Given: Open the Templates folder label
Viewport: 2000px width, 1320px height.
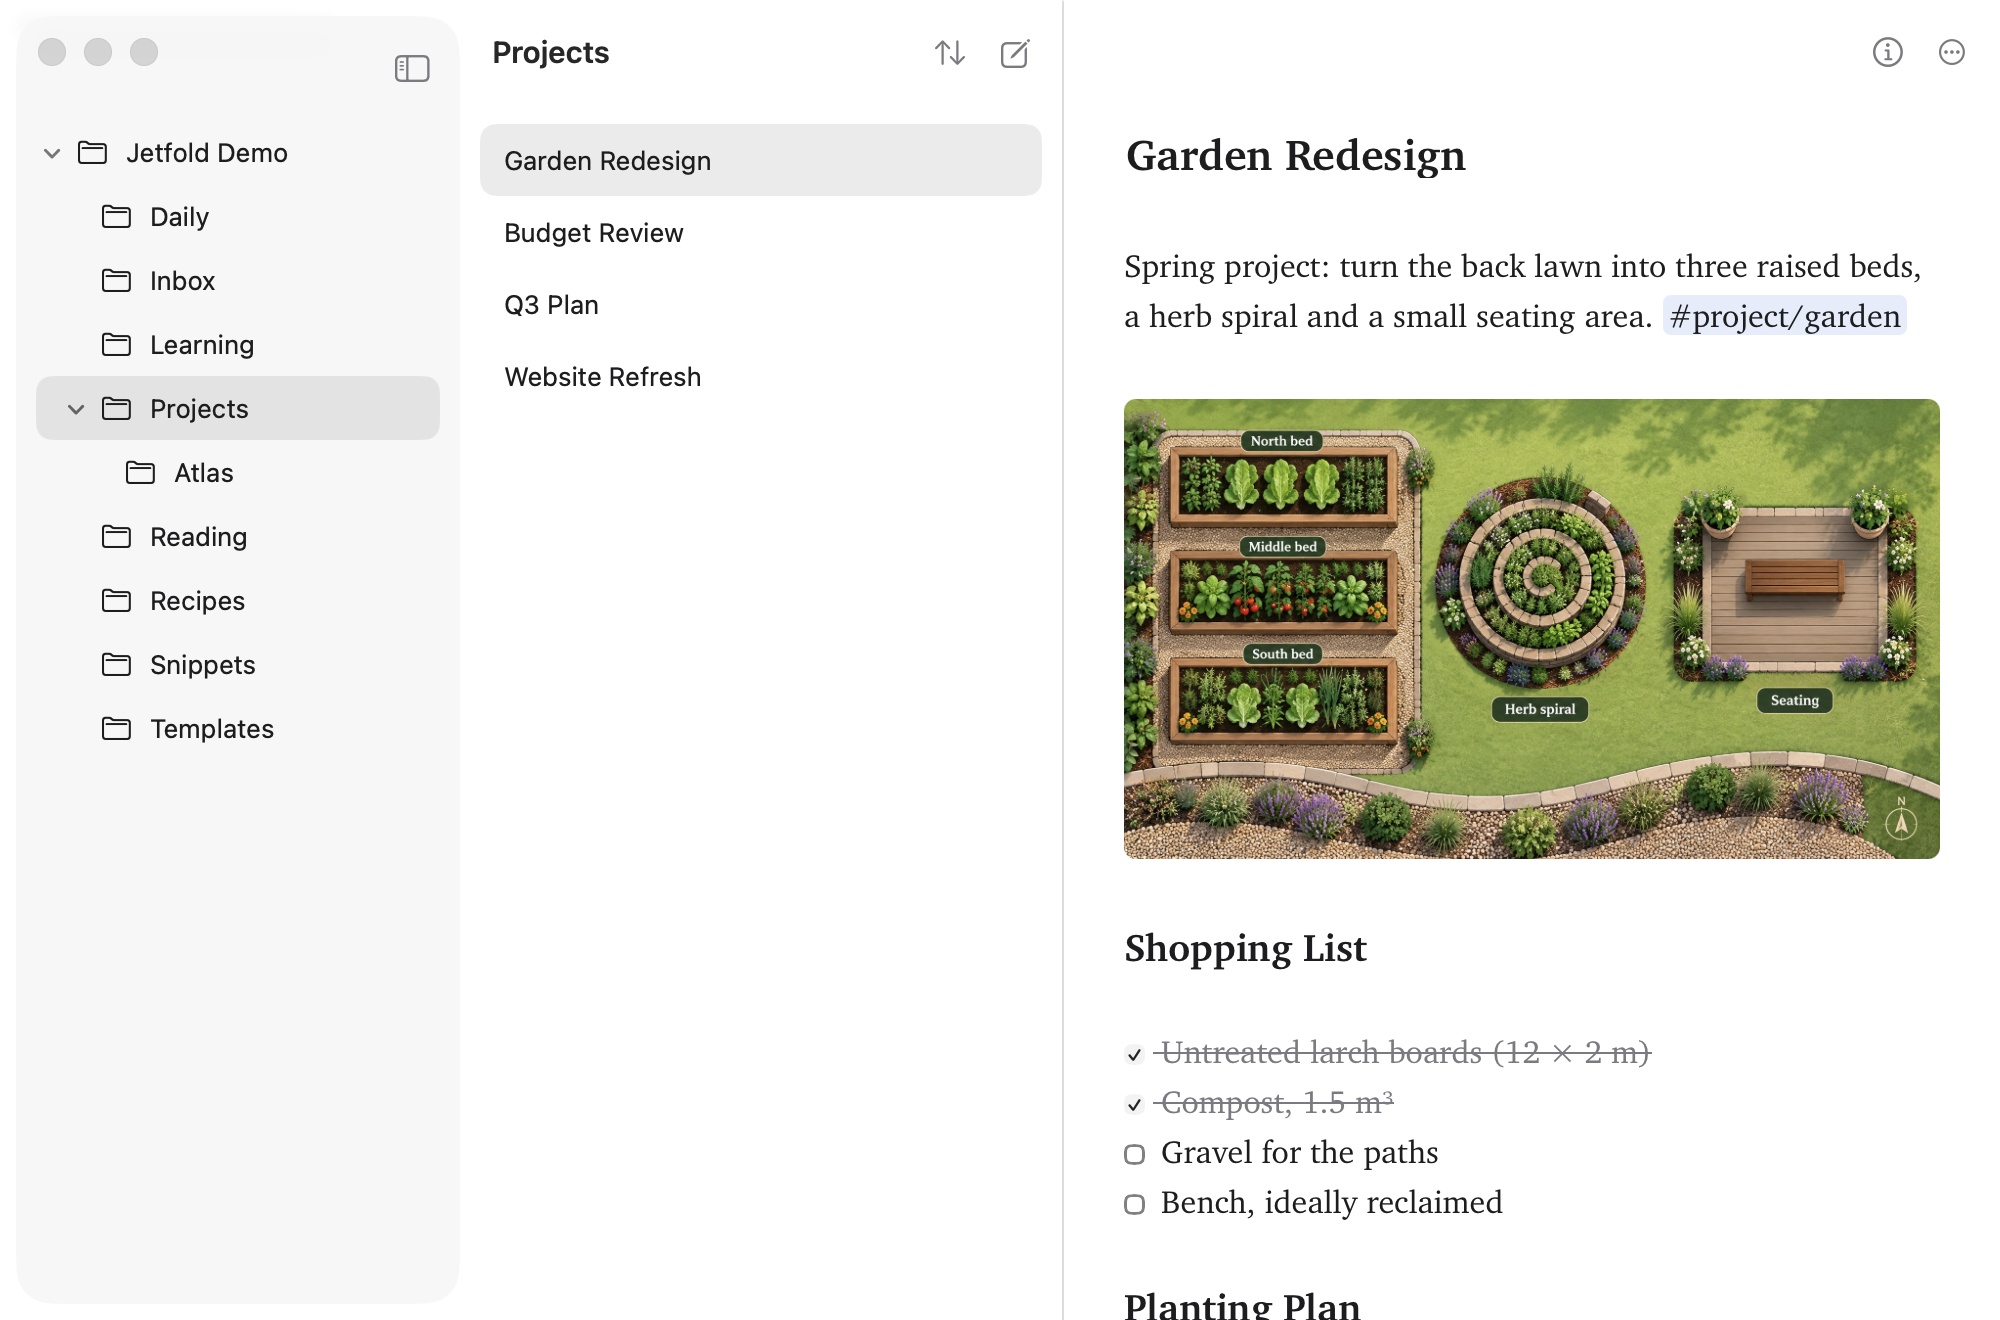Looking at the screenshot, I should [212, 728].
